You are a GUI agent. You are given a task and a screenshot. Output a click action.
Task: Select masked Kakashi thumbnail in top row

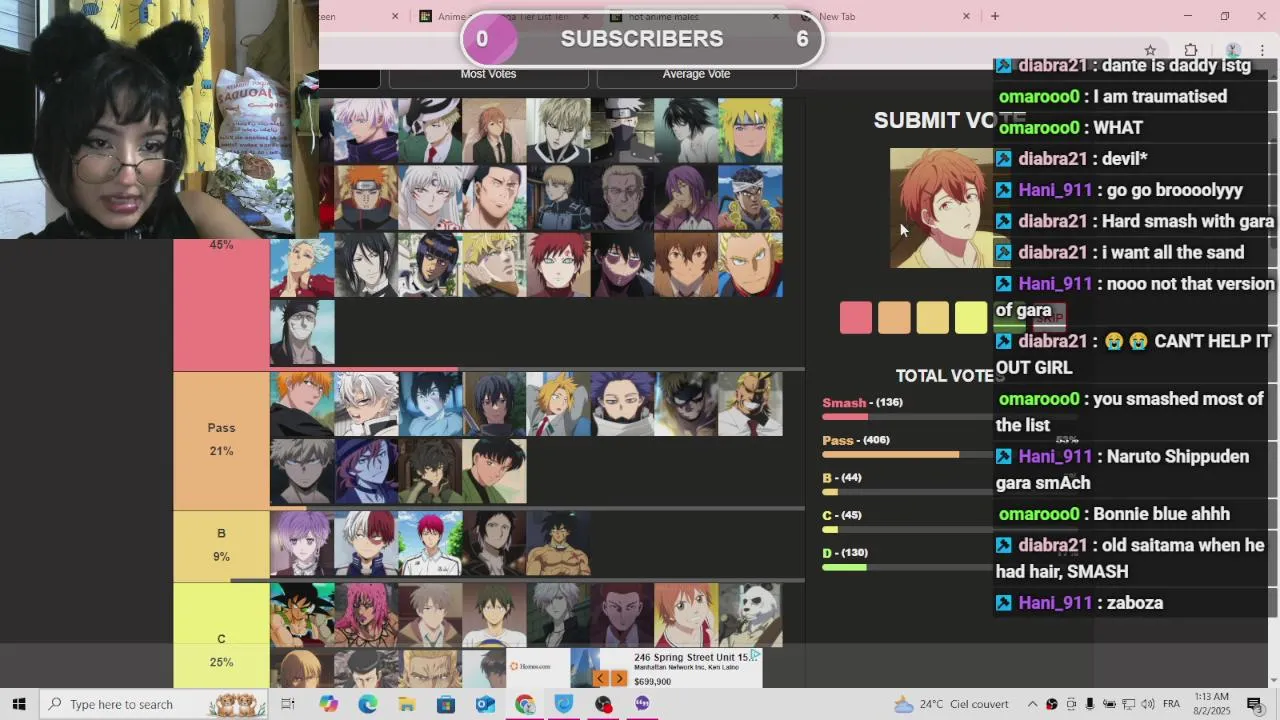(x=622, y=130)
